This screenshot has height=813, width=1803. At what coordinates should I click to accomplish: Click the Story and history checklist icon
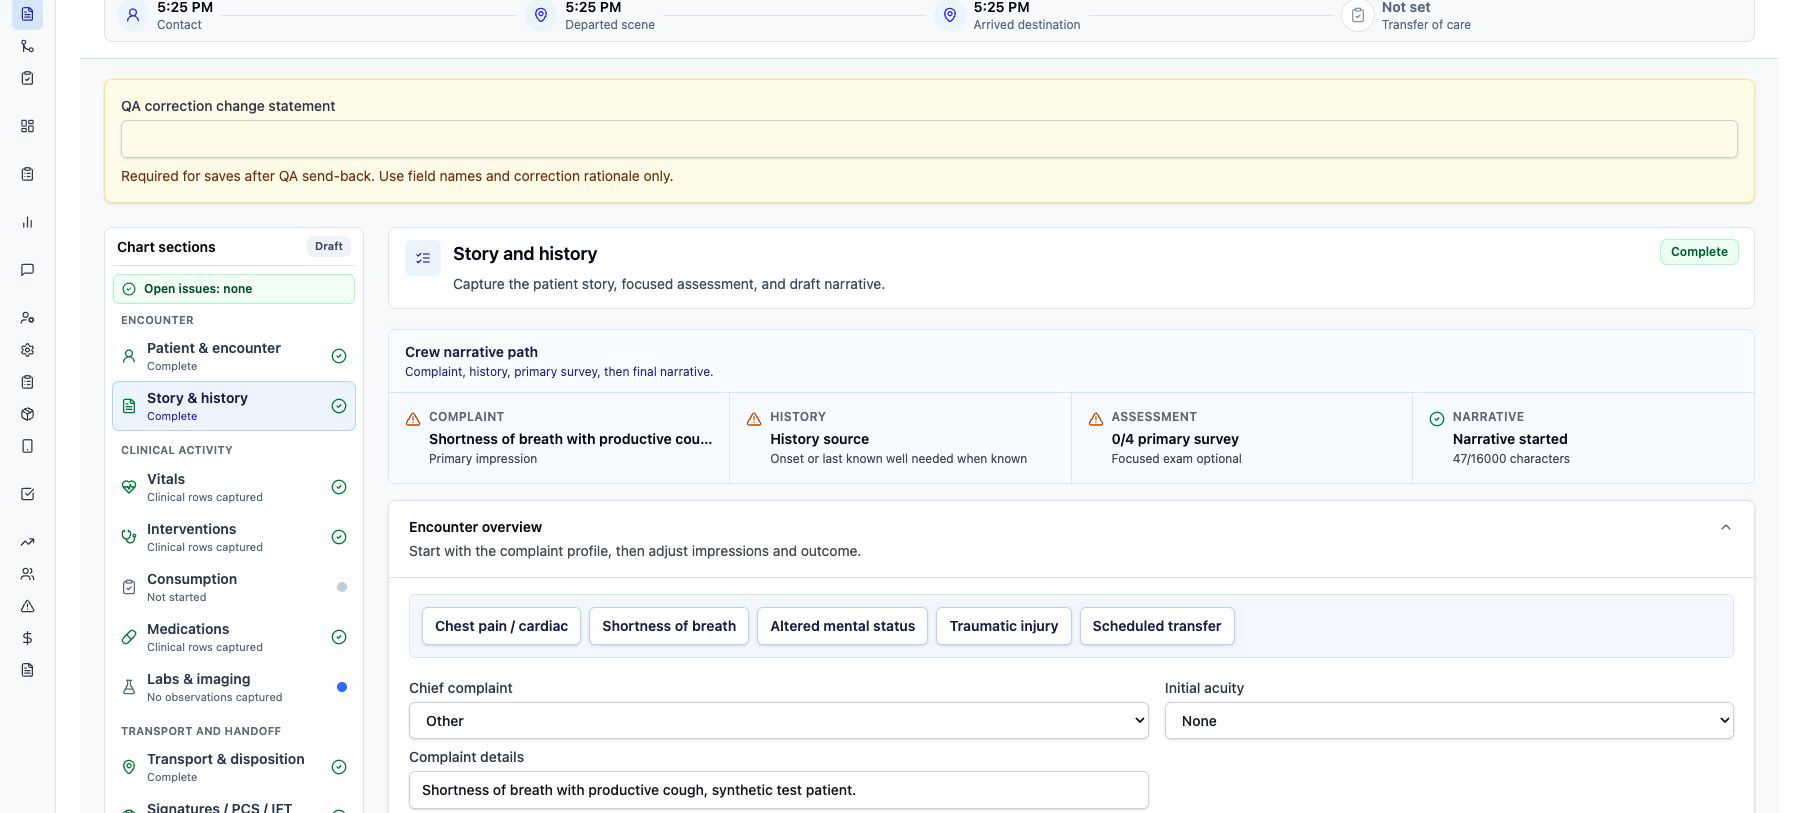pos(423,258)
